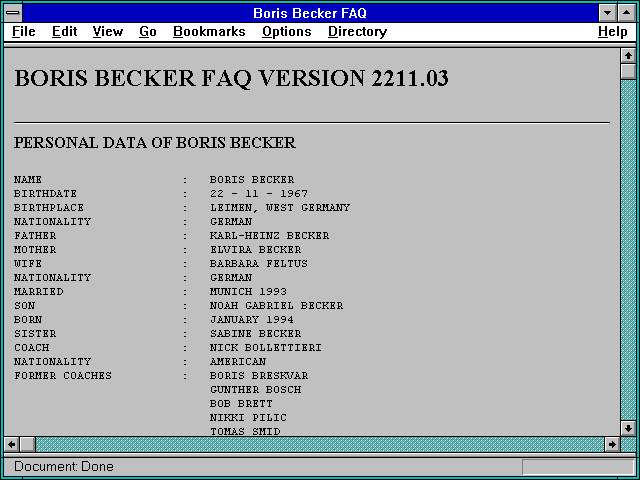640x480 pixels.
Task: Click the 'SISTER' field label
Action: (35, 333)
